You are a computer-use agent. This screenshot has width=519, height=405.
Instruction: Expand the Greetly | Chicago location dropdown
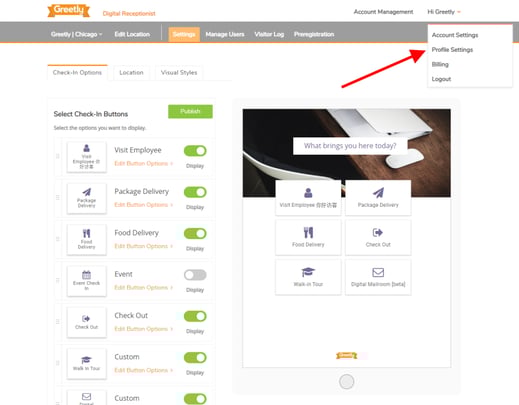coord(76,34)
